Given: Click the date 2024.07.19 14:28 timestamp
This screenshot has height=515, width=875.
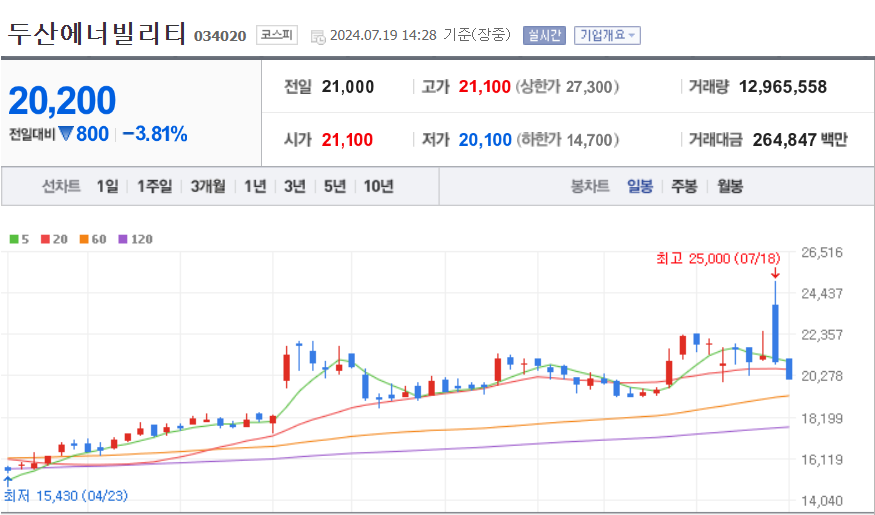Looking at the screenshot, I should (383, 35).
